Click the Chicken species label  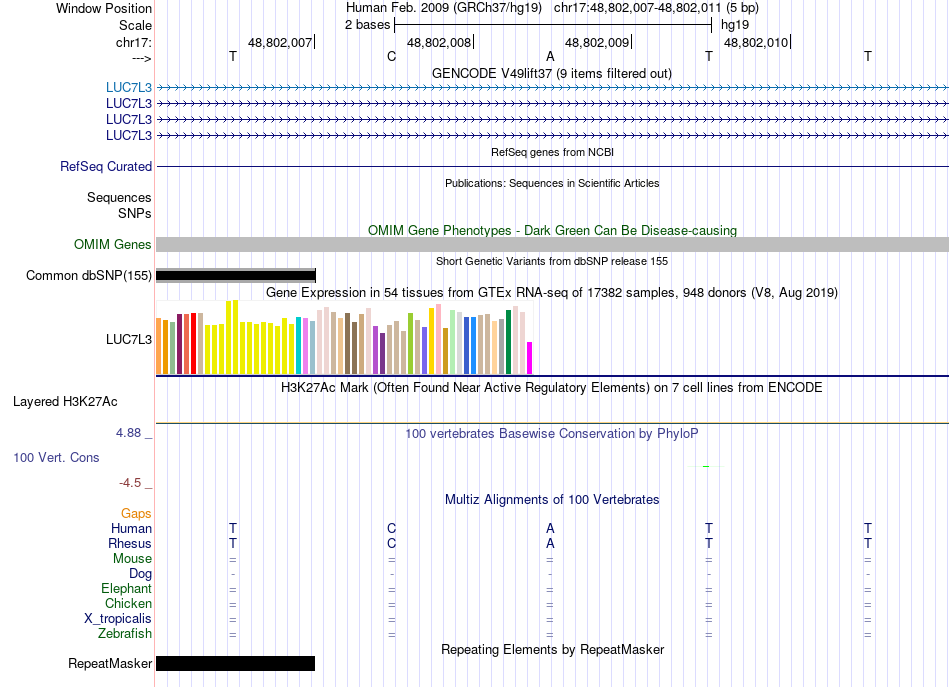click(128, 604)
